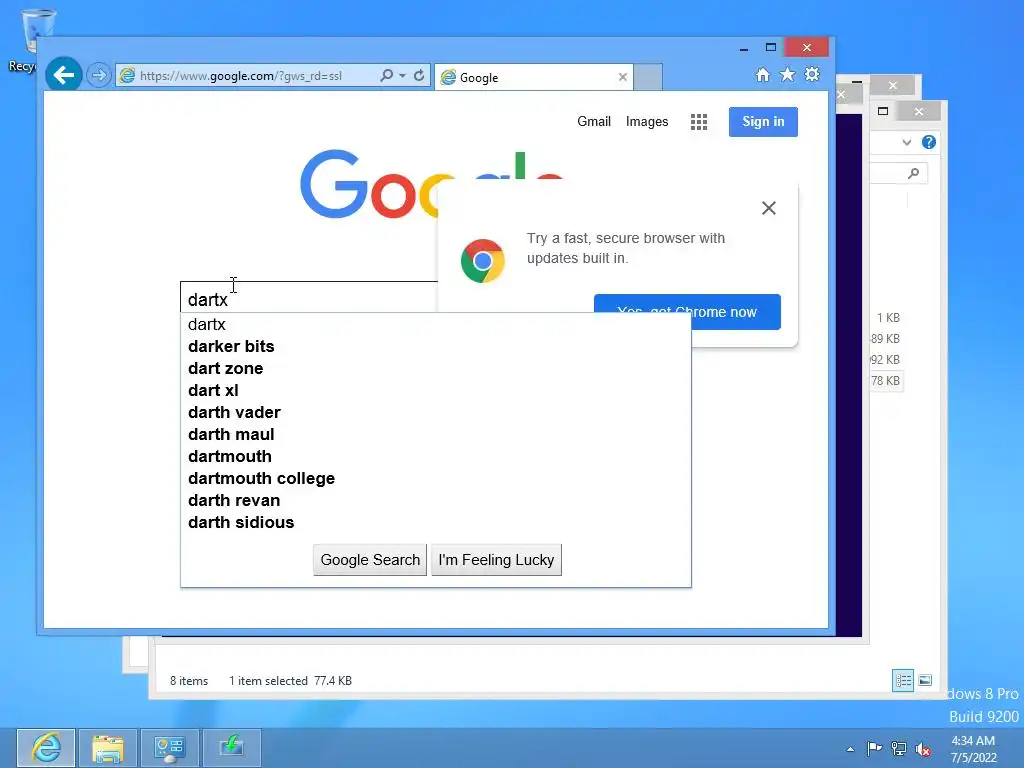Open File Explorer from the taskbar
1024x768 pixels.
[x=108, y=748]
